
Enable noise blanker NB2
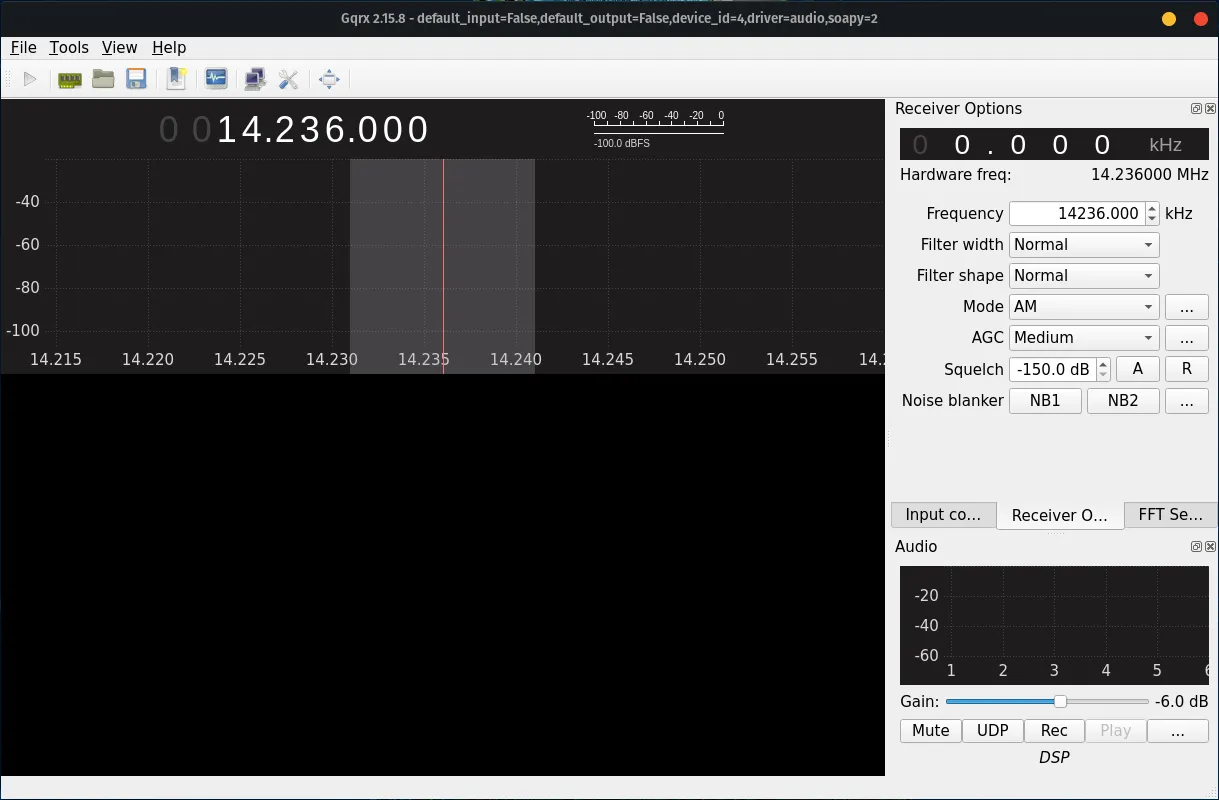click(1123, 401)
